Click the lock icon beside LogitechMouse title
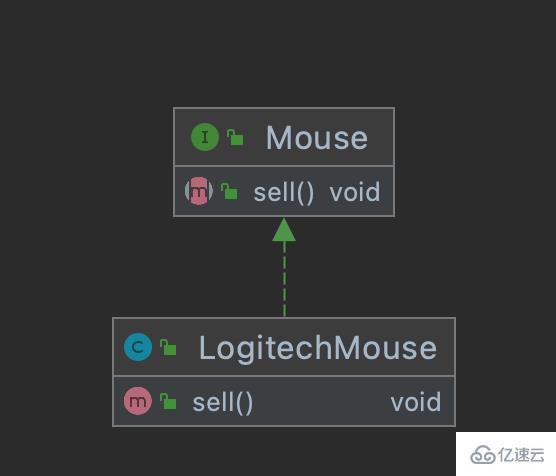This screenshot has height=476, width=556. (168, 347)
